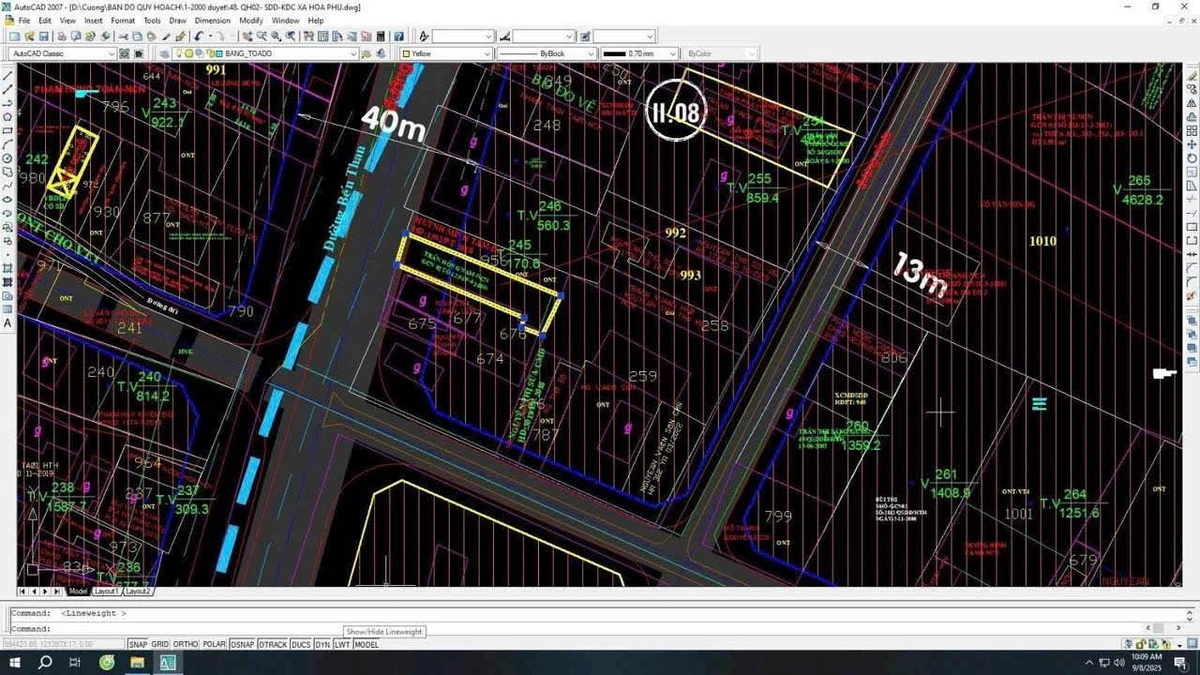Select the Zoom Window tool
The width and height of the screenshot is (1200, 675).
point(276,36)
